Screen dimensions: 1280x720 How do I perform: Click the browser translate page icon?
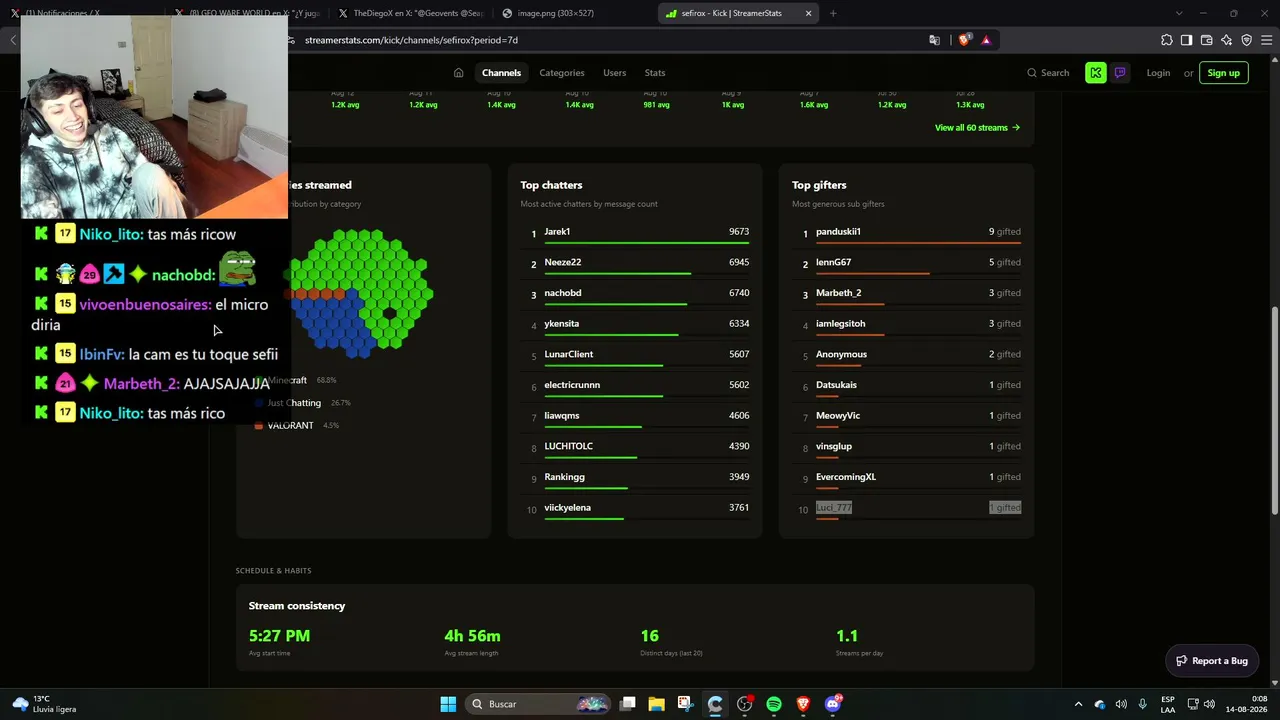click(934, 40)
